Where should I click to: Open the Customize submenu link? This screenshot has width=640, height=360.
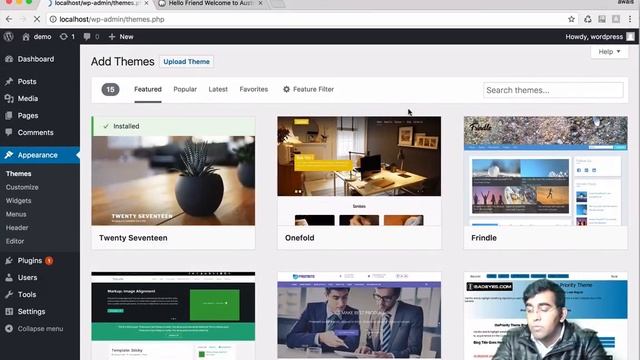[x=22, y=187]
